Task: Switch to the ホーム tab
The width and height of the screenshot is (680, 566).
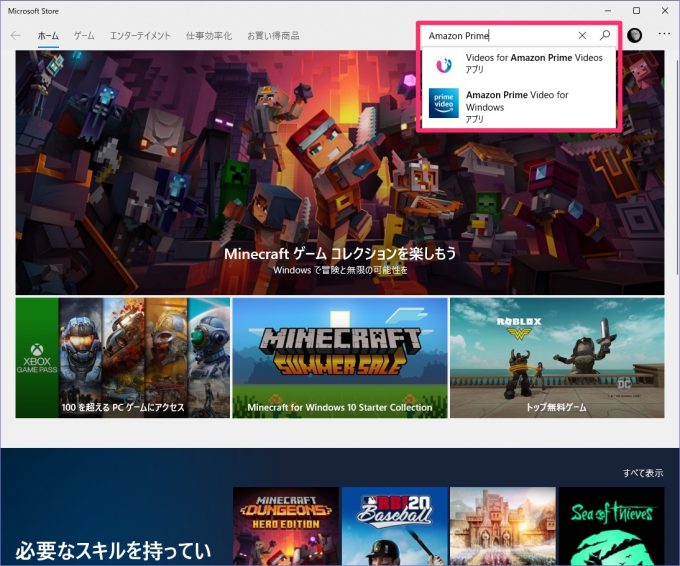Action: tap(48, 36)
